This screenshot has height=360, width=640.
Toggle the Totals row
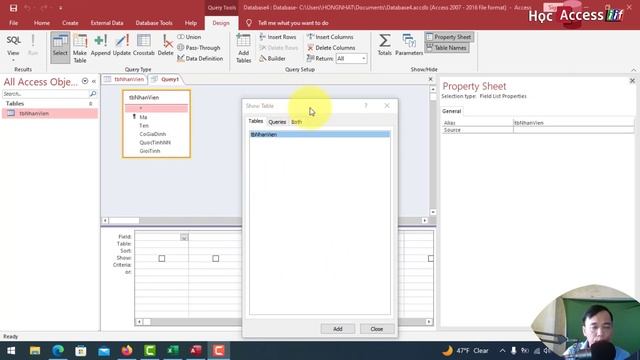click(x=384, y=45)
